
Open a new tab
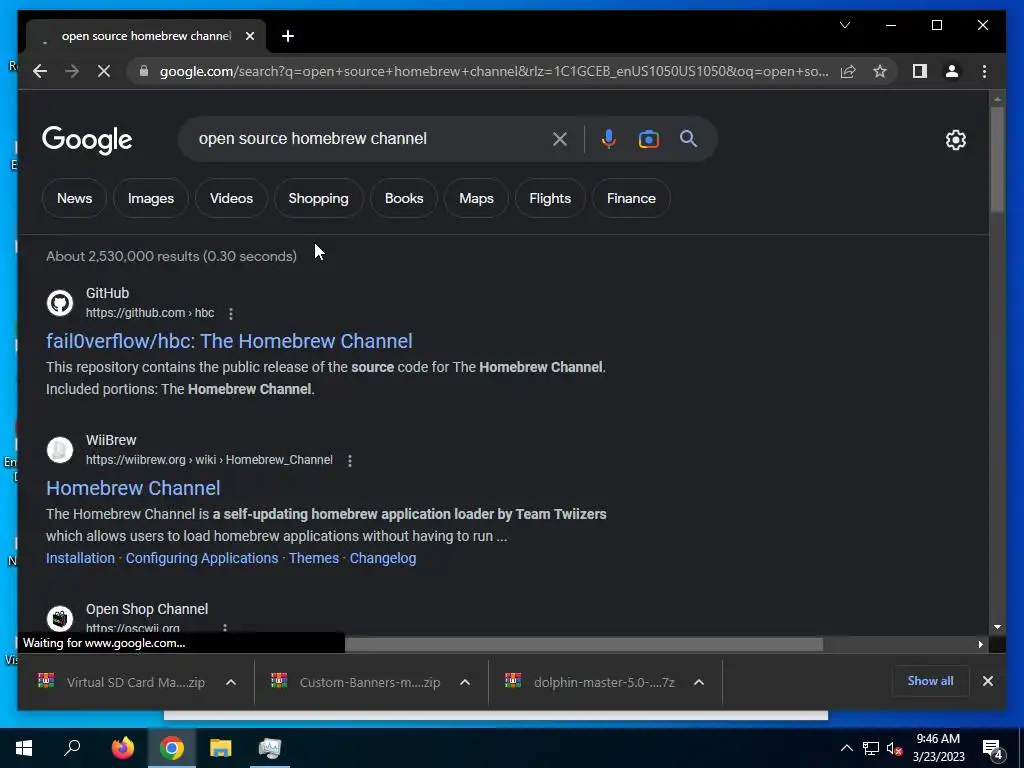[x=288, y=36]
